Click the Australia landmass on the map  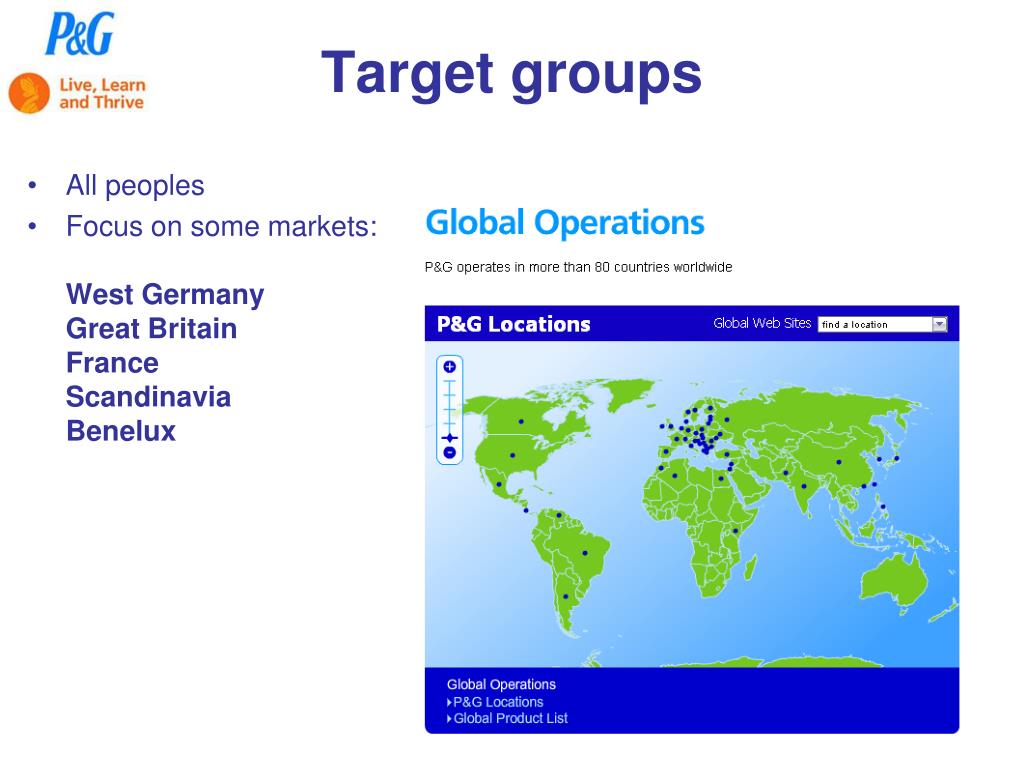tap(895, 581)
